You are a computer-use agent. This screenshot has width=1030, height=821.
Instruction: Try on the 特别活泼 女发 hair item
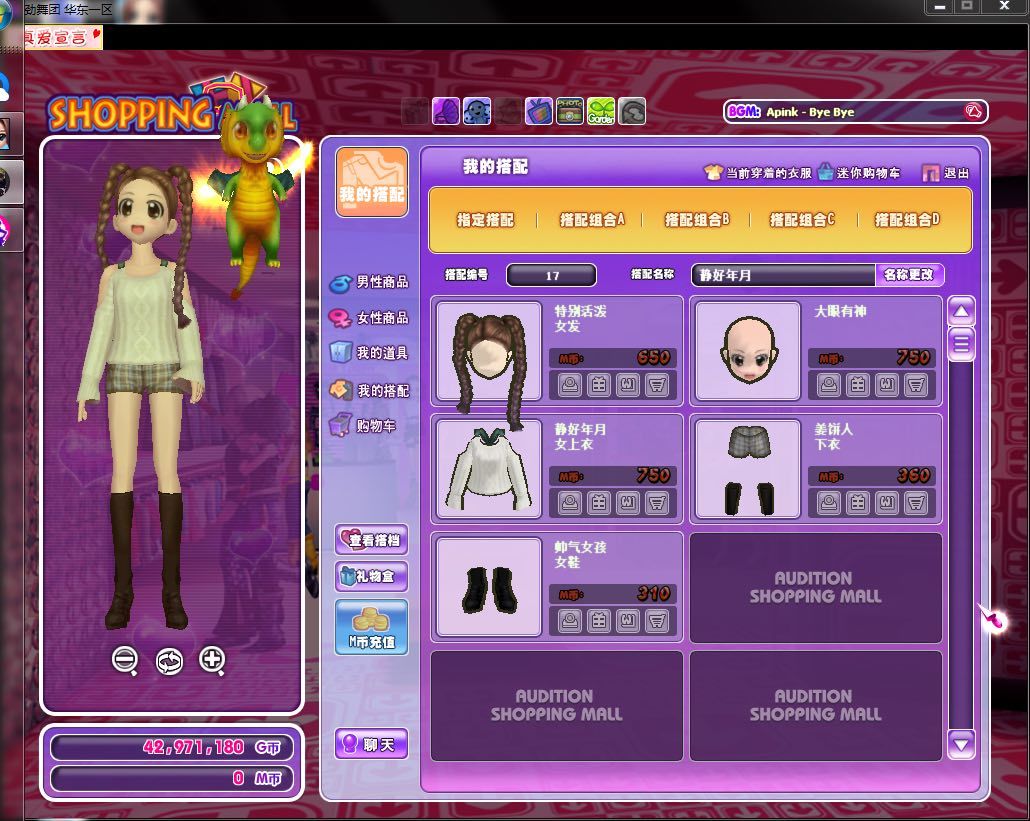(570, 384)
